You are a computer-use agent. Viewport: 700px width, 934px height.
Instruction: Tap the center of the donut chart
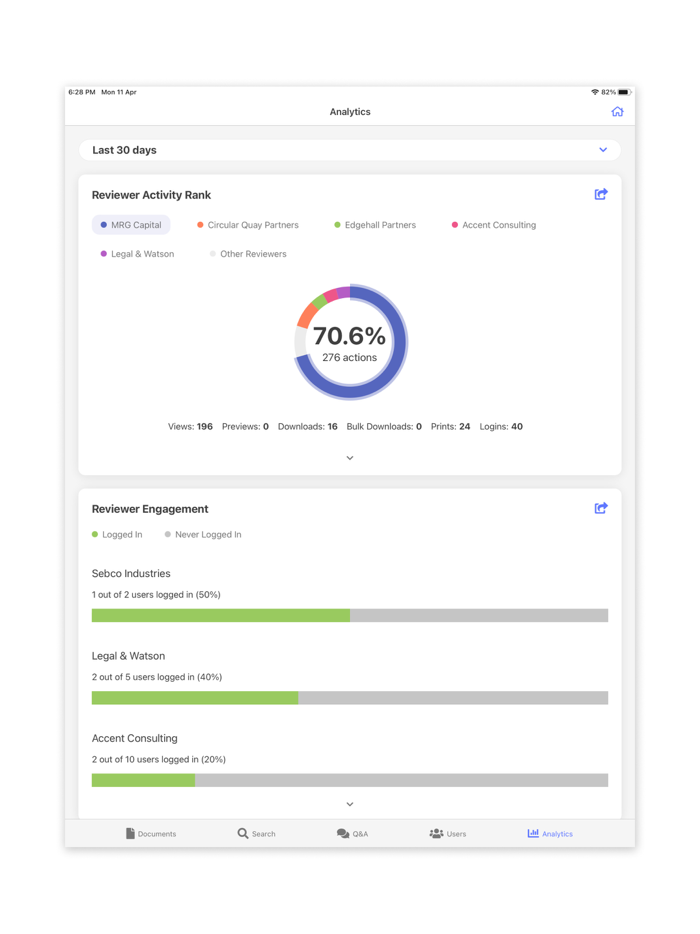click(350, 342)
